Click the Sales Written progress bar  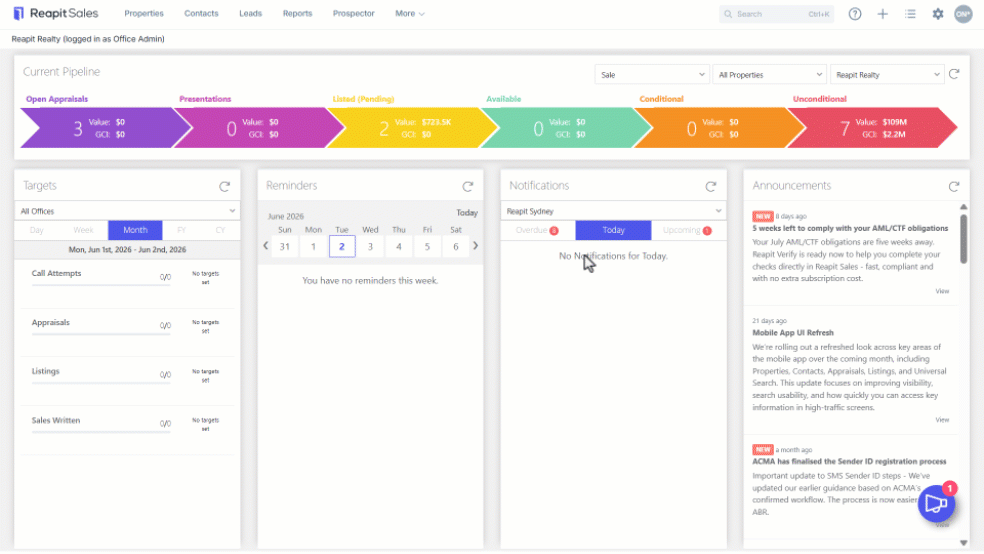(101, 432)
